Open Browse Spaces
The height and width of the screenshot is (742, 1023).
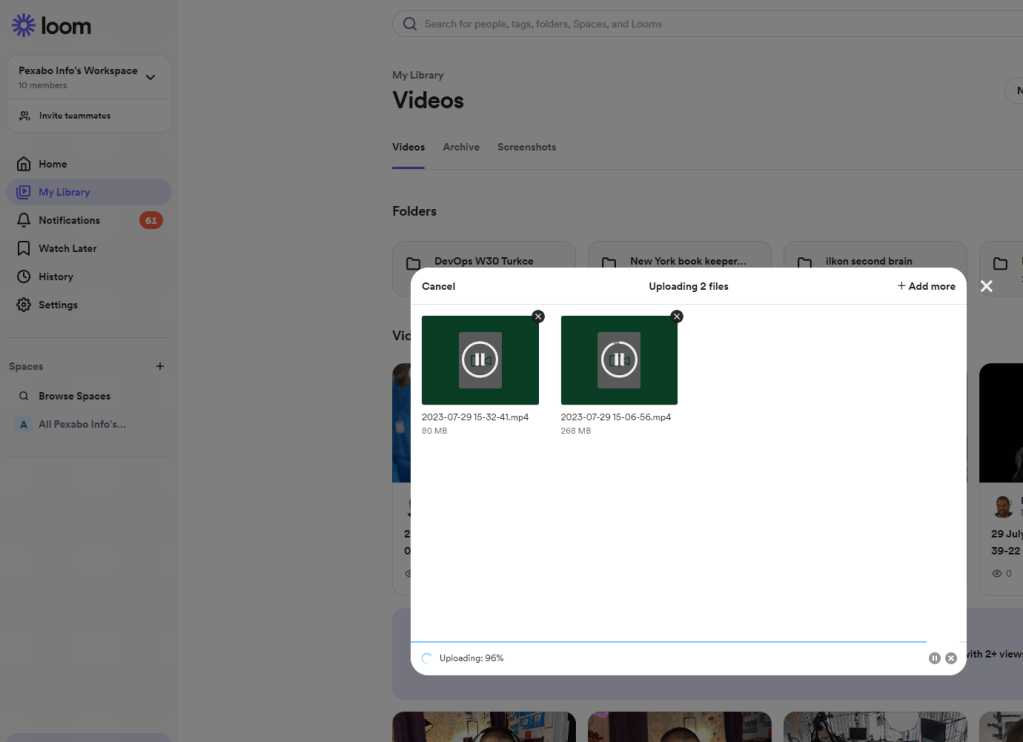[x=89, y=395]
